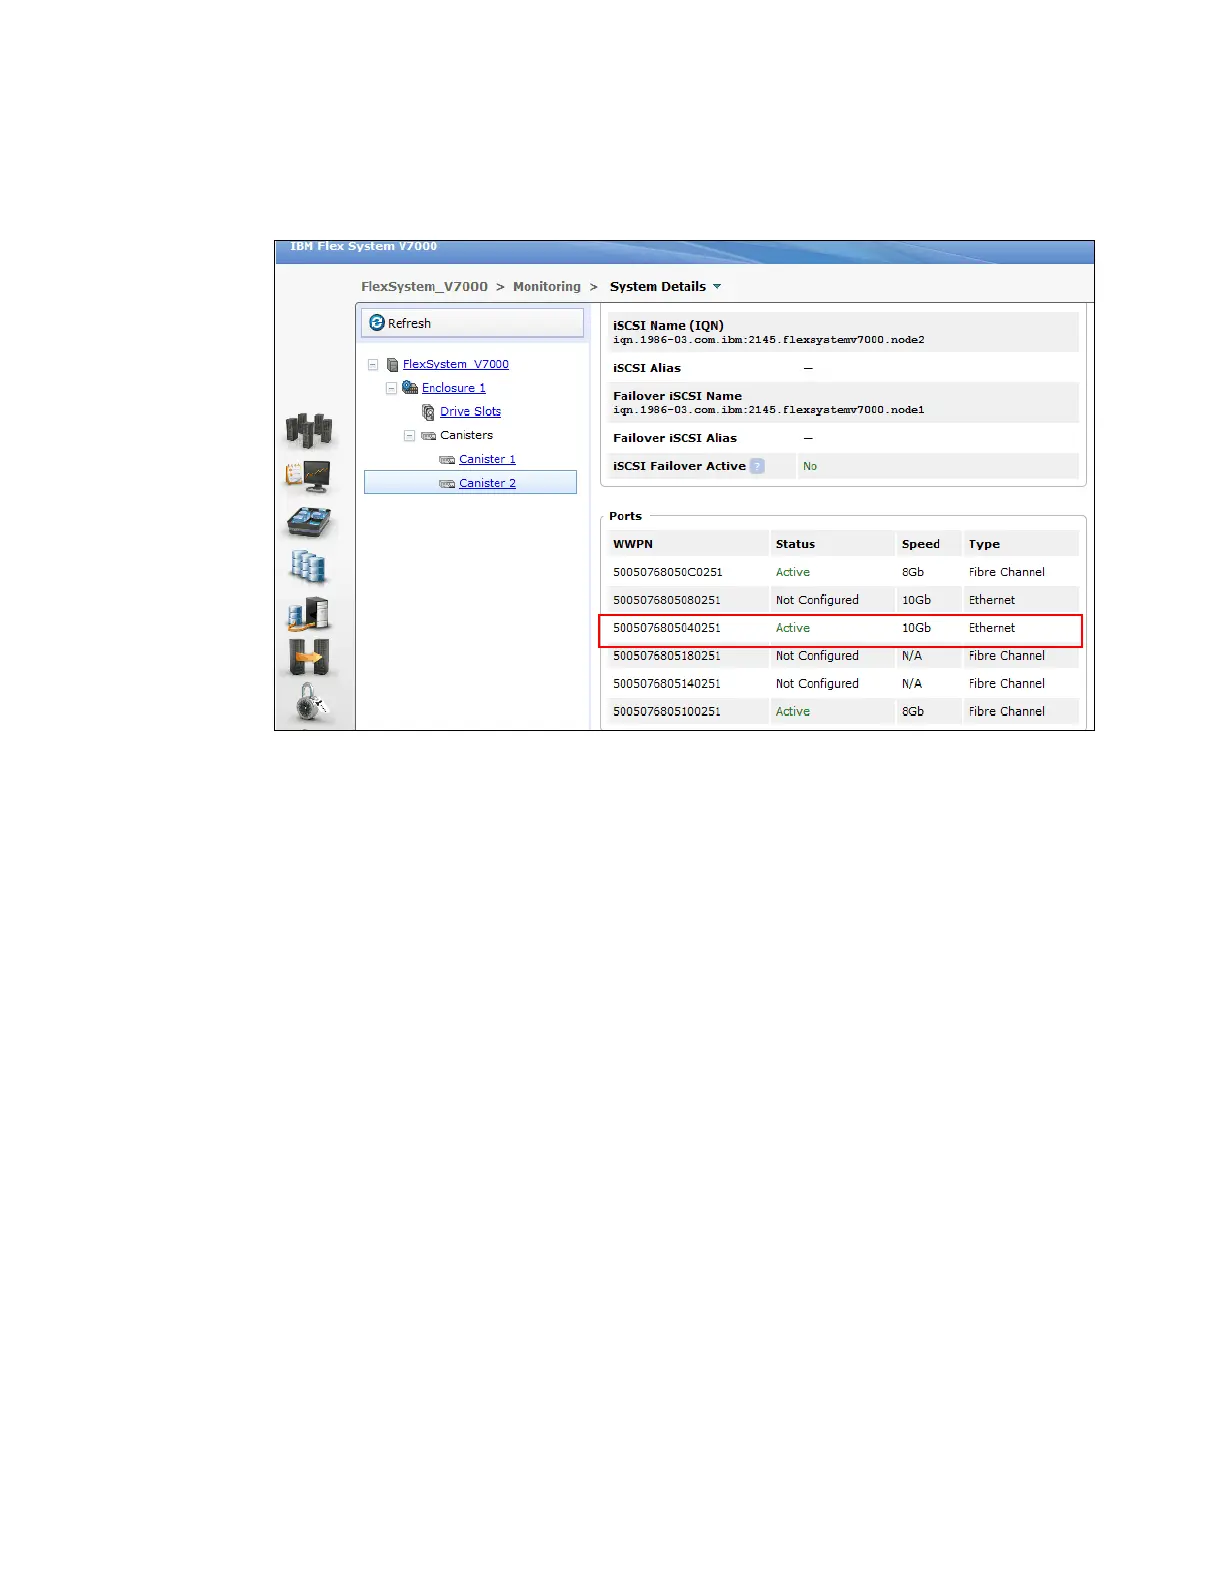The width and height of the screenshot is (1224, 1584).
Task: Click the Canister 2 icon in tree
Action: tap(447, 484)
